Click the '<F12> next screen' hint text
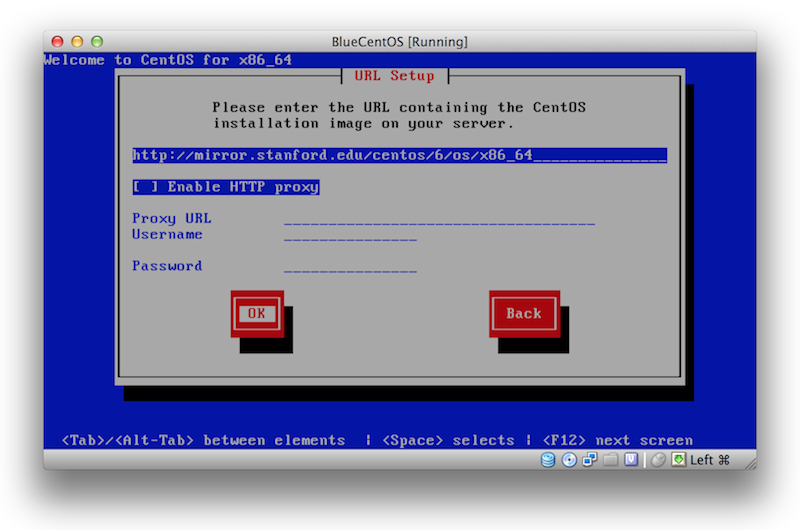Screen dimensions: 800x530 [x=617, y=440]
